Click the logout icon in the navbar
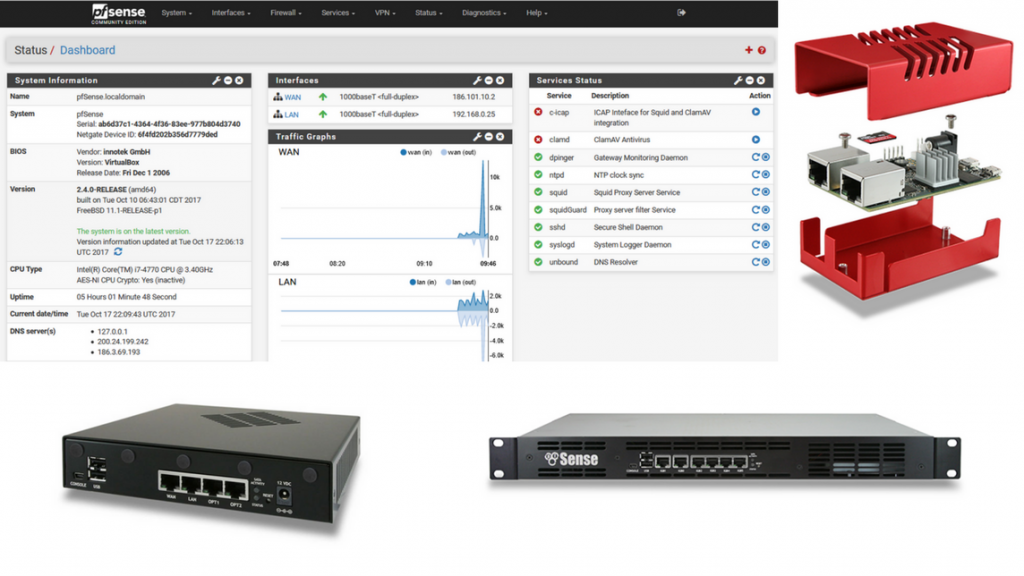The height and width of the screenshot is (576, 1024). pos(681,12)
